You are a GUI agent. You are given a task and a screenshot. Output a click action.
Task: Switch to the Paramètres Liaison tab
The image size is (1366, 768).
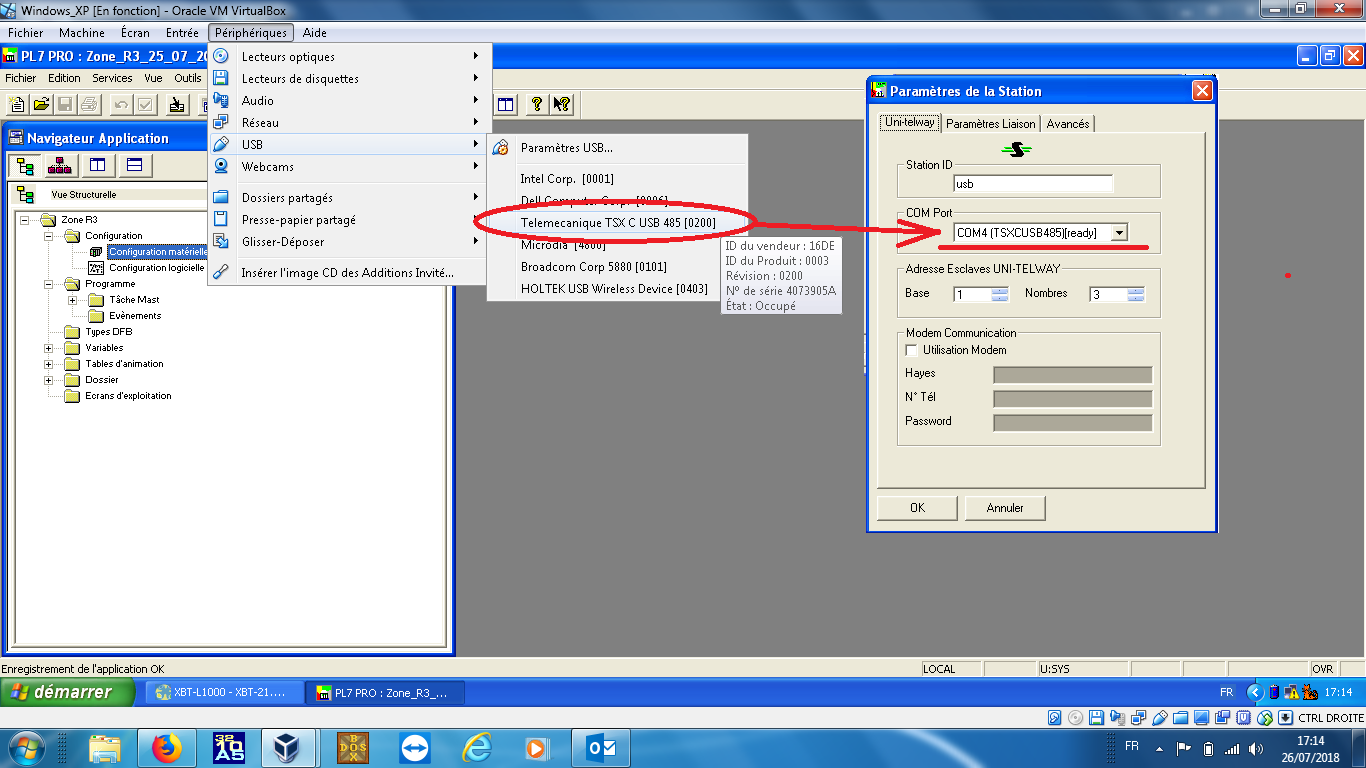990,124
